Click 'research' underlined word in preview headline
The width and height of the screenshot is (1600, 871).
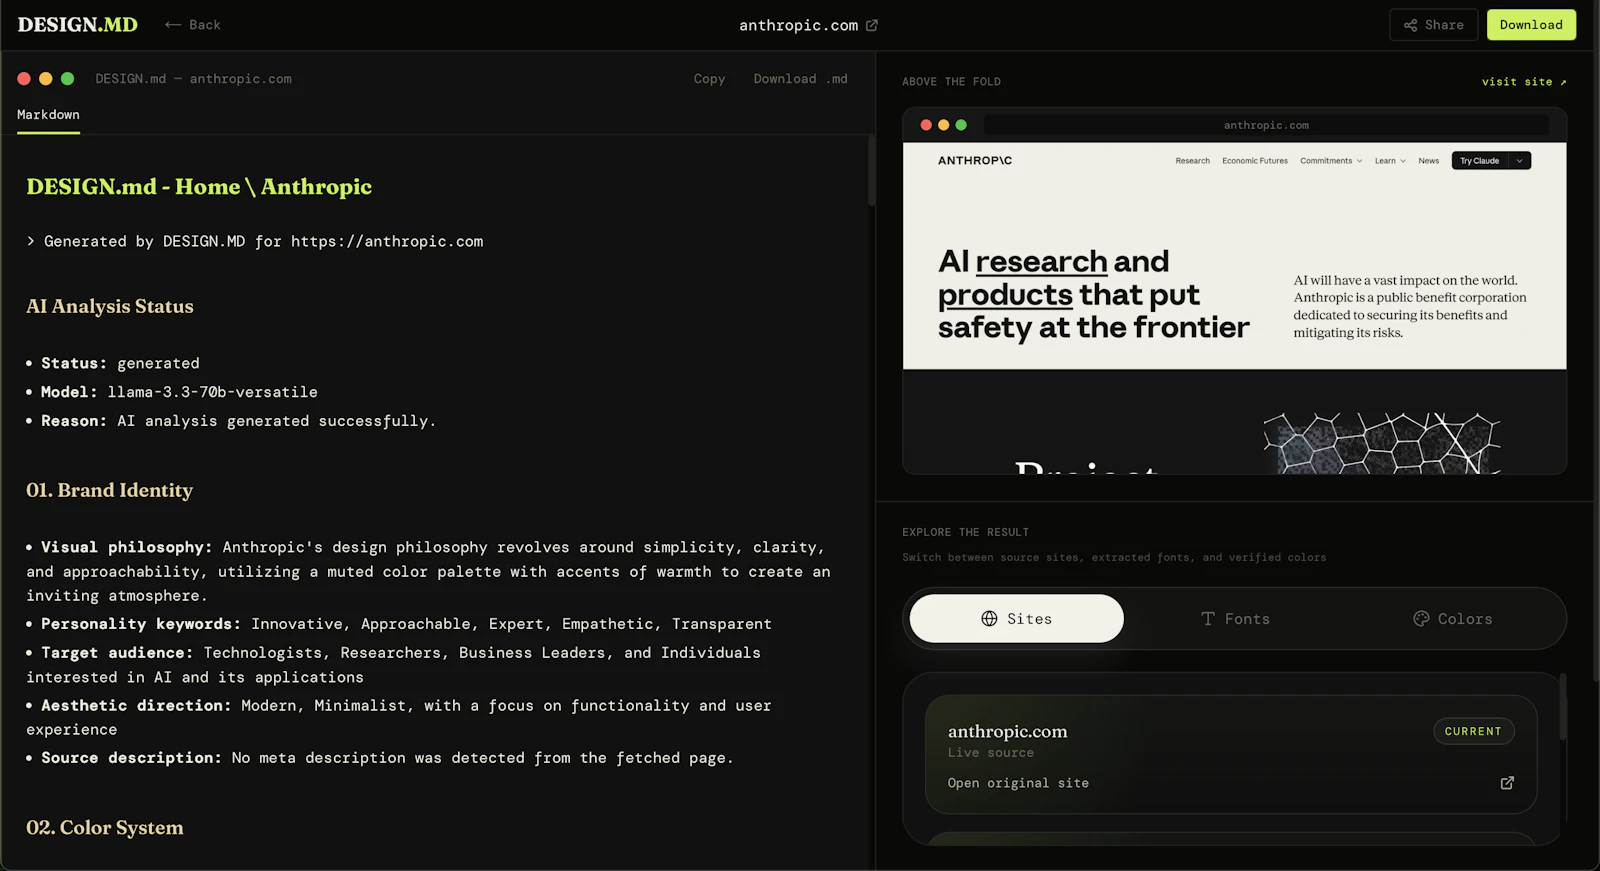pyautogui.click(x=1041, y=262)
